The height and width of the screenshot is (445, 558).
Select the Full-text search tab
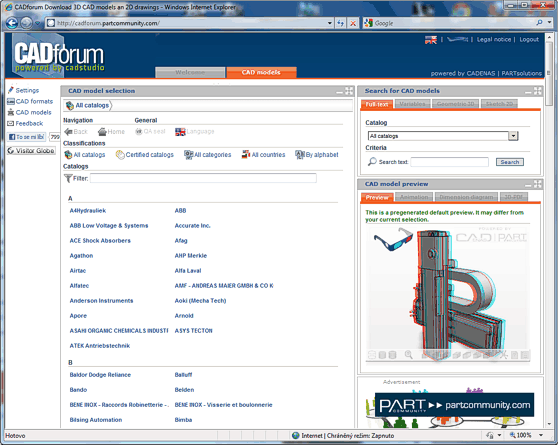coord(377,104)
